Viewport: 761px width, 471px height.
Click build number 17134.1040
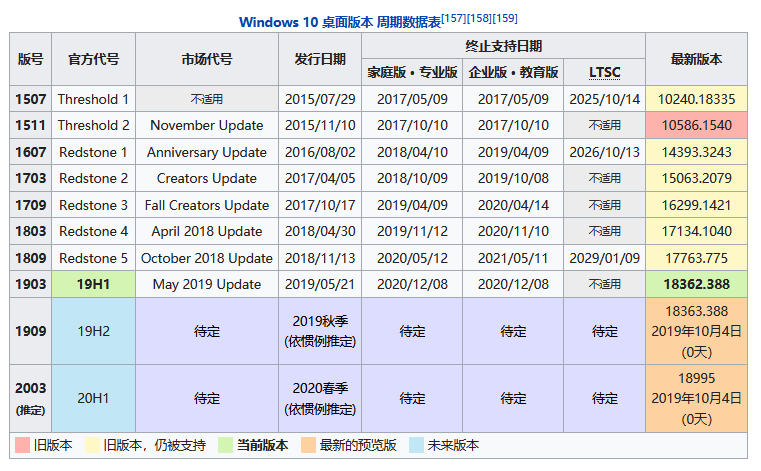coord(696,231)
